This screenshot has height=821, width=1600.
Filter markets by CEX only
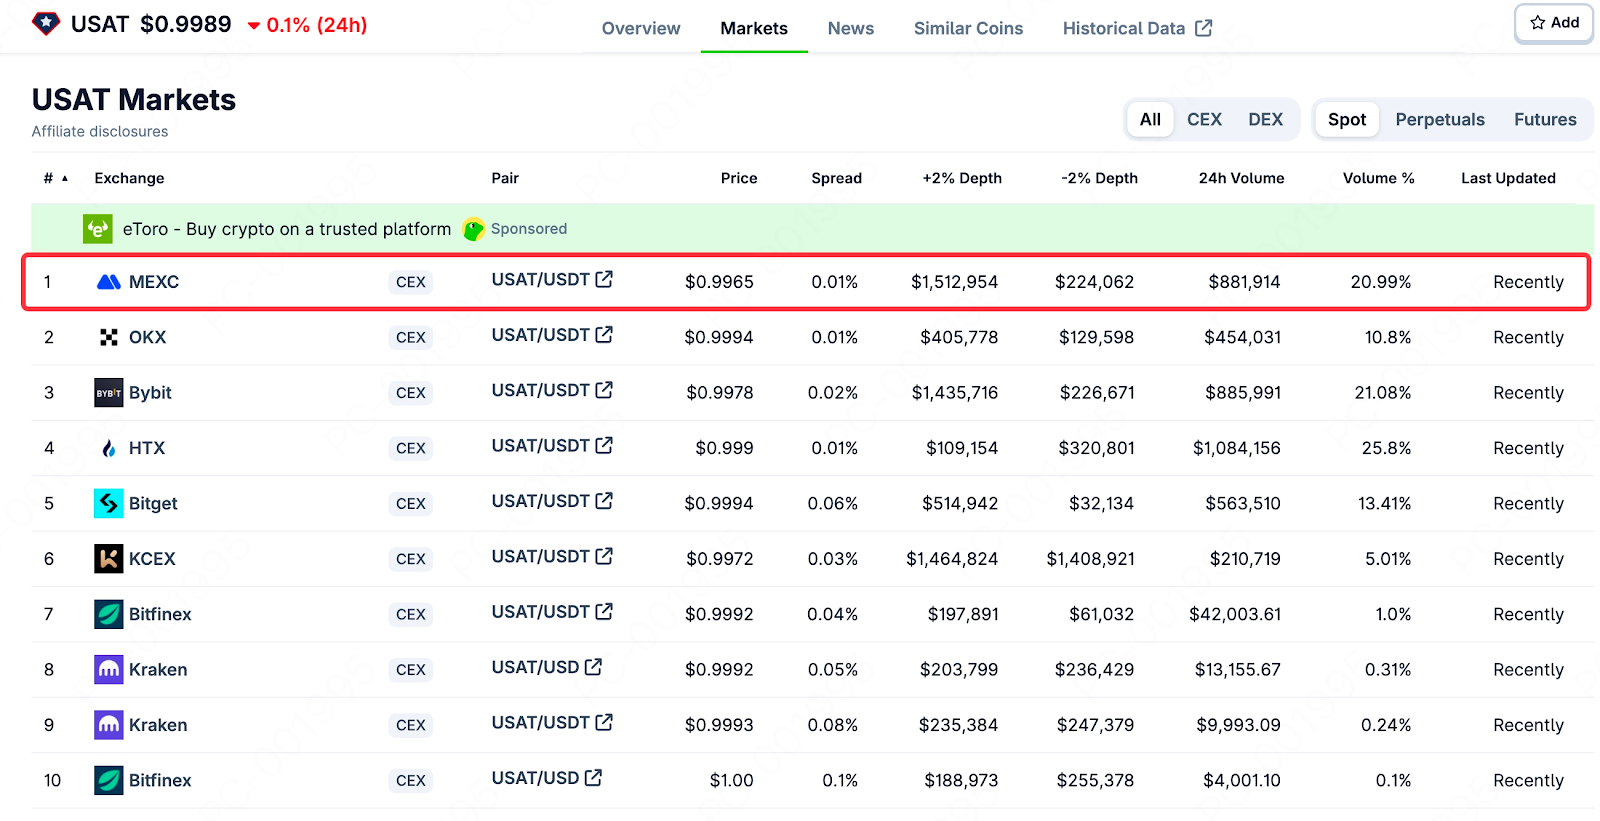click(x=1204, y=119)
